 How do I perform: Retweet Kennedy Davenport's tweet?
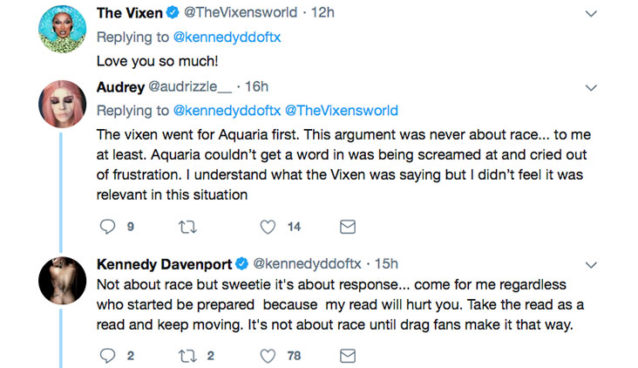(188, 356)
